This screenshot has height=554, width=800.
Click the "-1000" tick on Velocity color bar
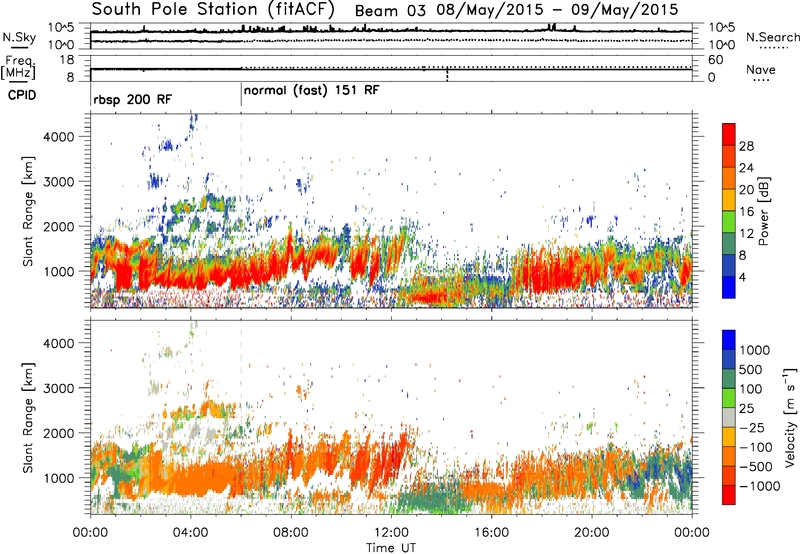click(x=760, y=486)
